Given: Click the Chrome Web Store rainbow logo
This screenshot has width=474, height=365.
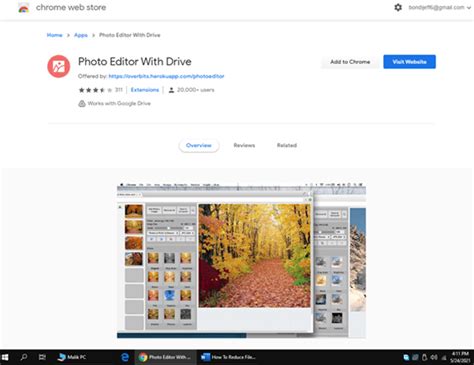Looking at the screenshot, I should point(23,8).
